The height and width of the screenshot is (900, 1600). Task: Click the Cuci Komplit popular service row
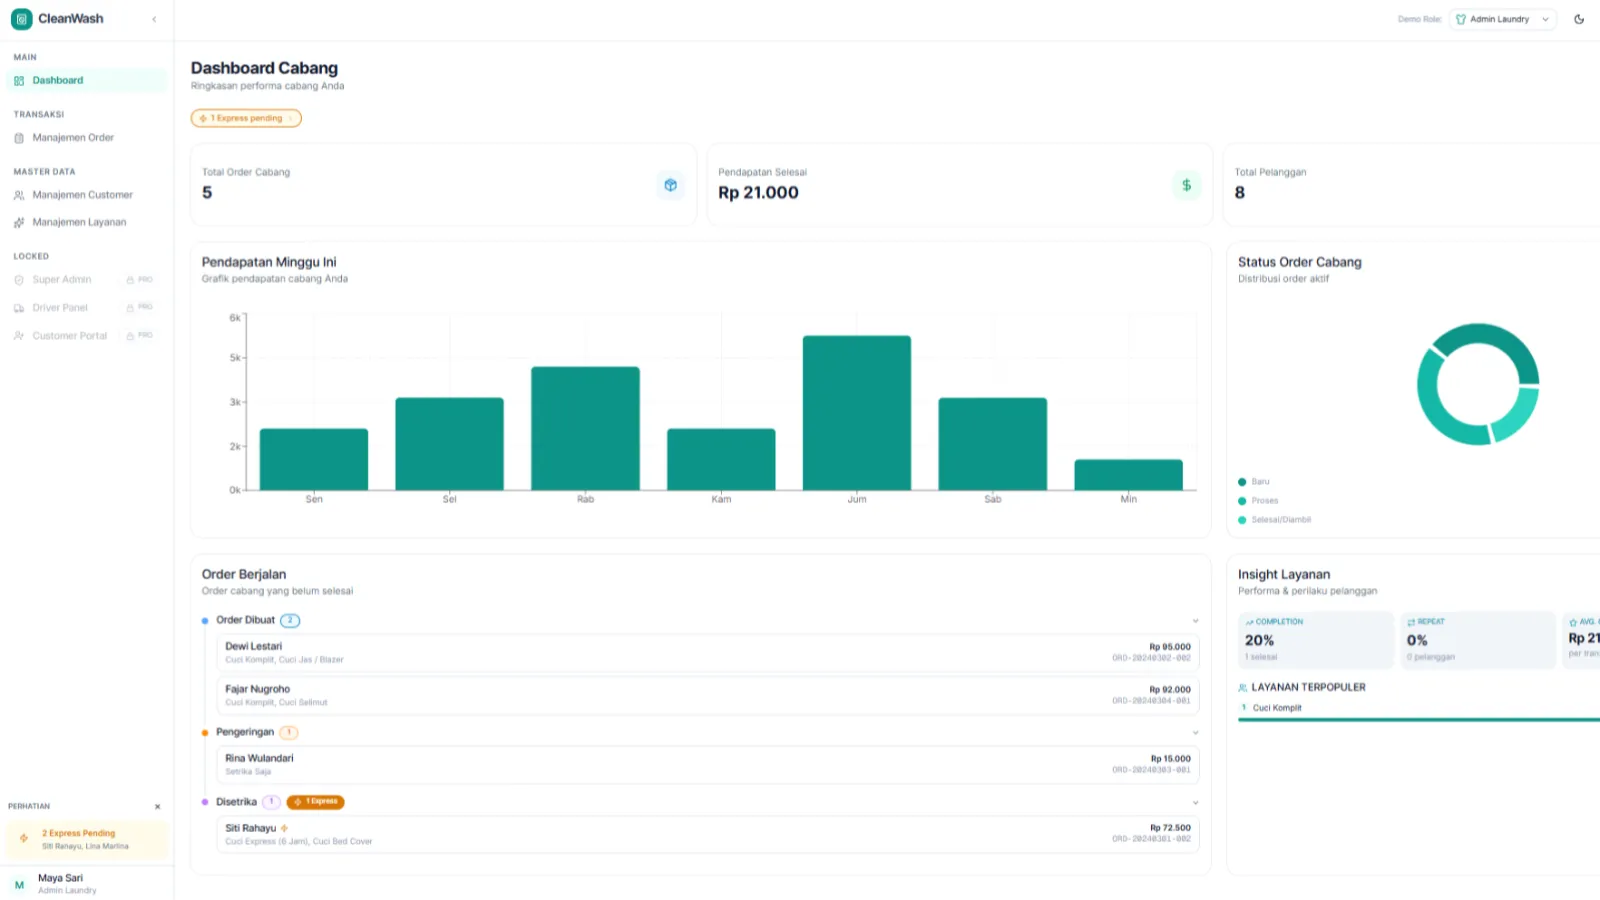[1419, 711]
